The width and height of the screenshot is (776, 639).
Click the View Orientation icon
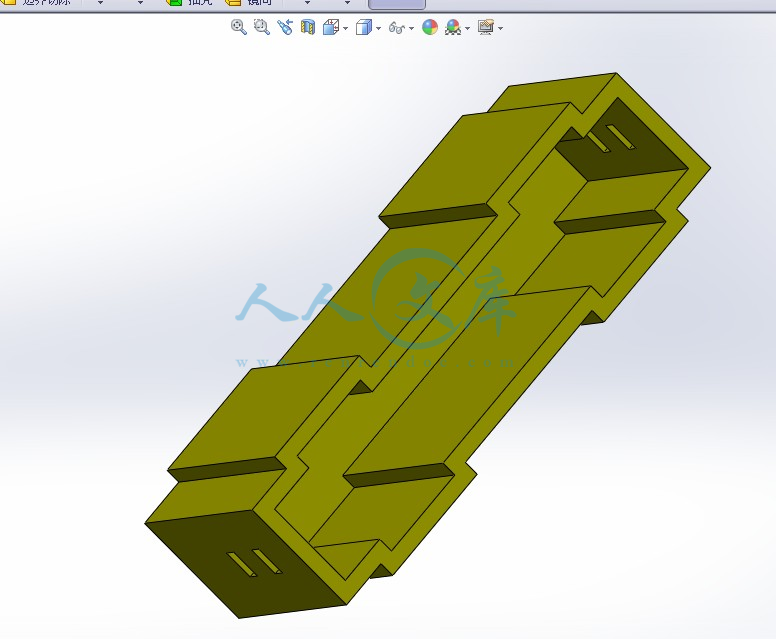(x=330, y=27)
